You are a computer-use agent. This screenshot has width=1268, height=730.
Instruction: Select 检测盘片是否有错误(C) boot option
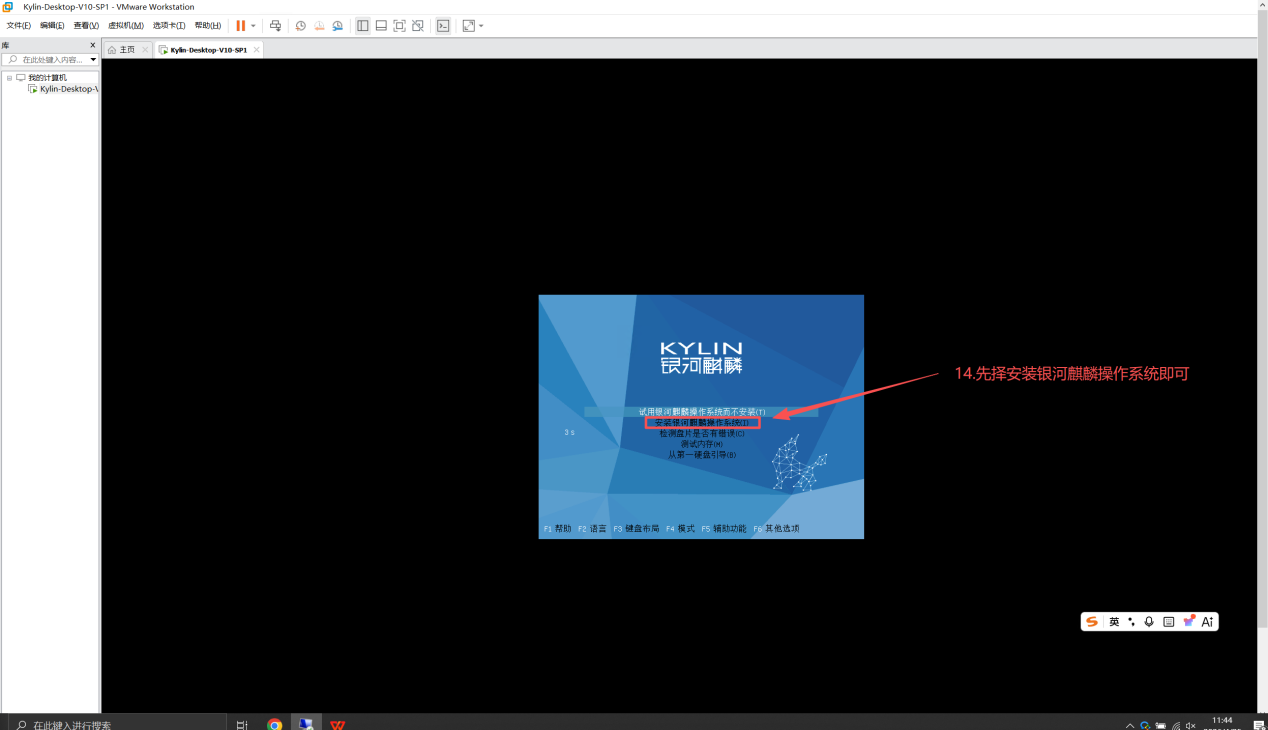coord(702,434)
